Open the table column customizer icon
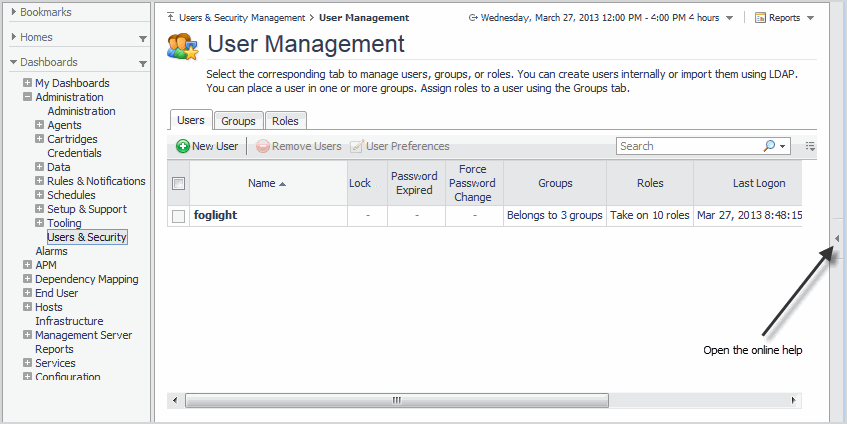 [x=810, y=146]
